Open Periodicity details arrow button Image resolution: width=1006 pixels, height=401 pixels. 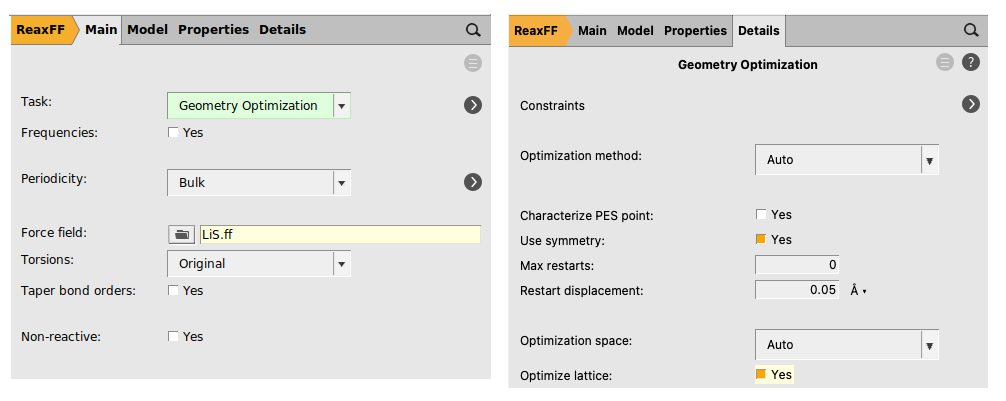[473, 182]
